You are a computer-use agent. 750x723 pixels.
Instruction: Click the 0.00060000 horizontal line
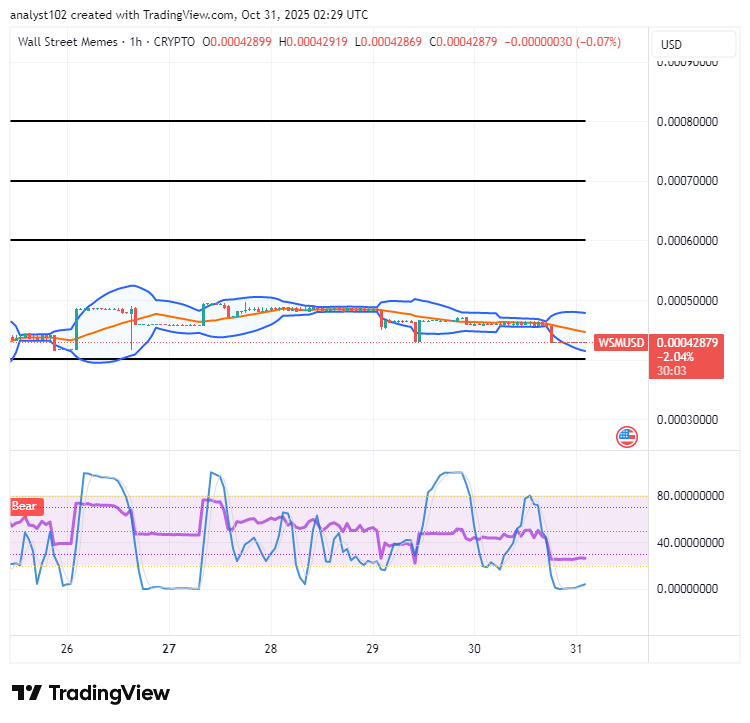click(x=298, y=240)
